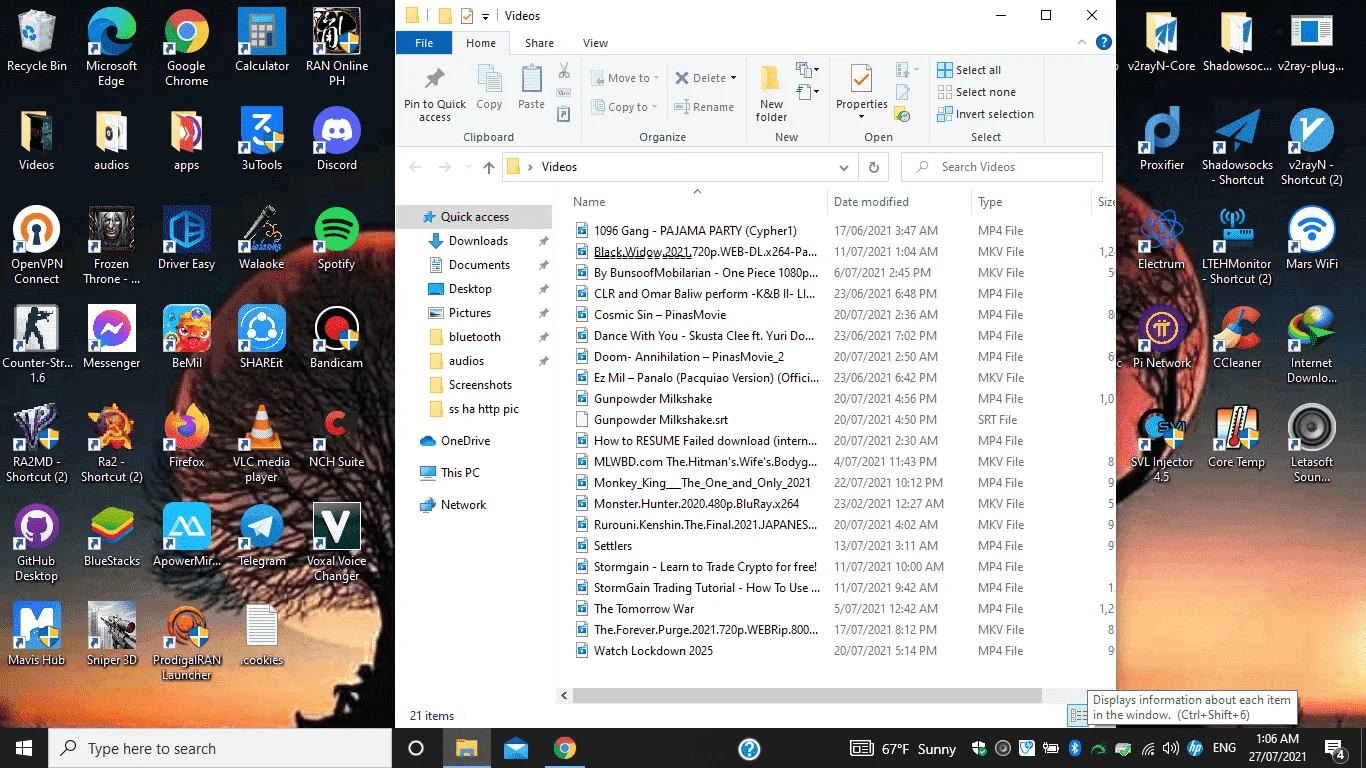Screen dimensions: 1366x768
Task: Select OneDrive in navigation pane
Action: 455,441
